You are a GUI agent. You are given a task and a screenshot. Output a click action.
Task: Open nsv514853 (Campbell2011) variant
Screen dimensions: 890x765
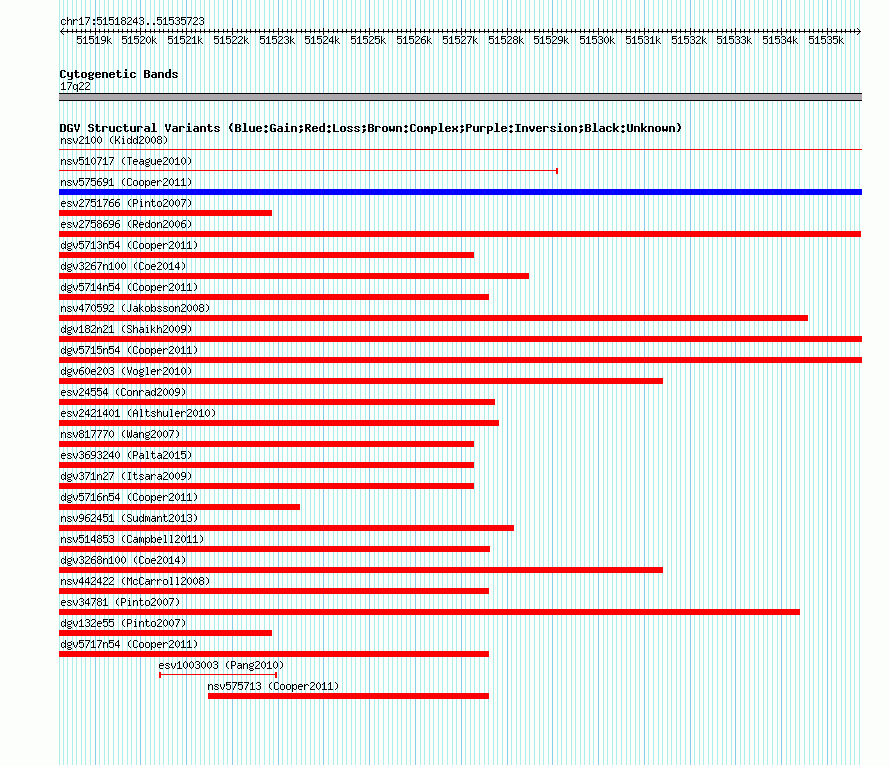[132, 539]
